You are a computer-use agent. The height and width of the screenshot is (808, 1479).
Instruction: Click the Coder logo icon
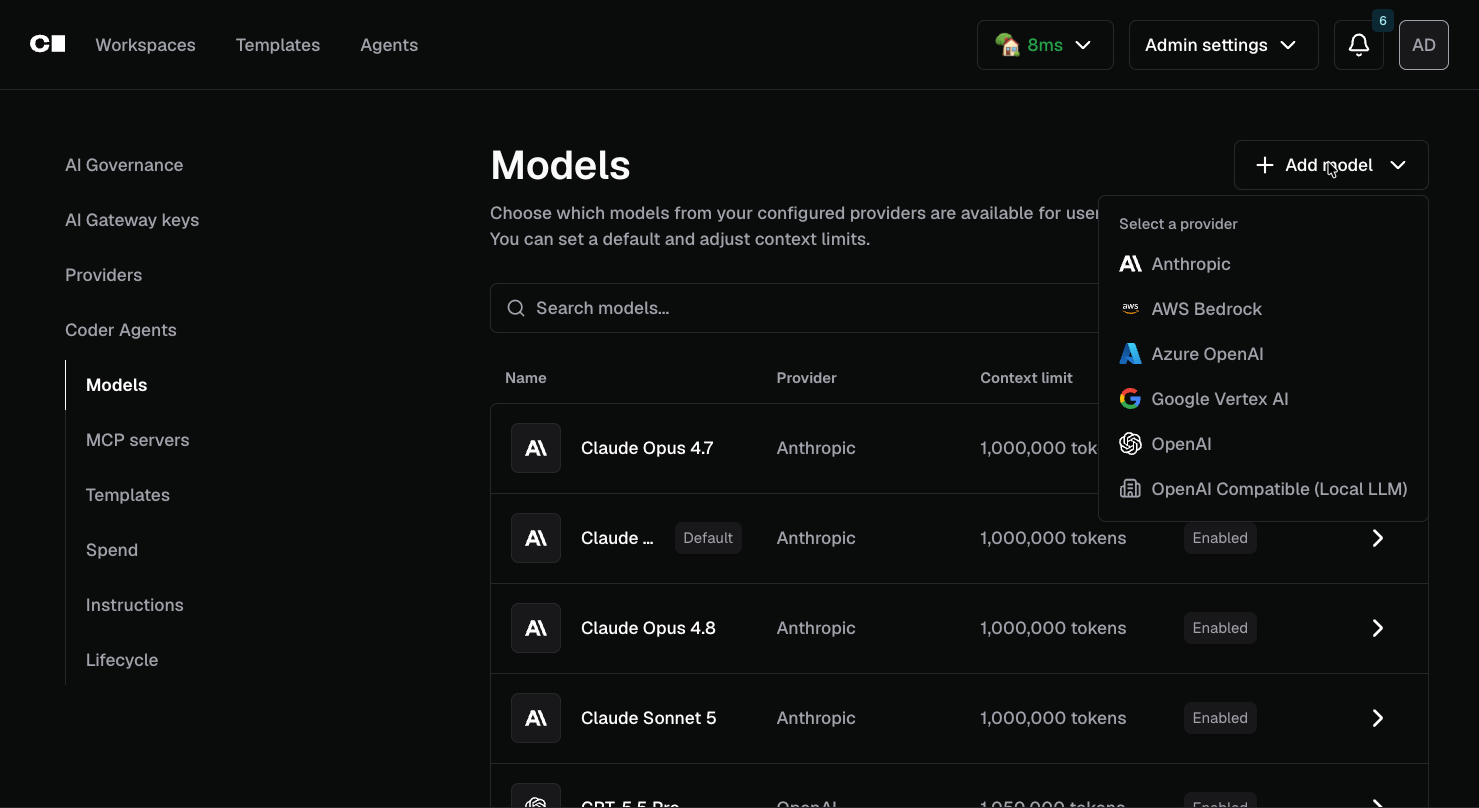(48, 44)
